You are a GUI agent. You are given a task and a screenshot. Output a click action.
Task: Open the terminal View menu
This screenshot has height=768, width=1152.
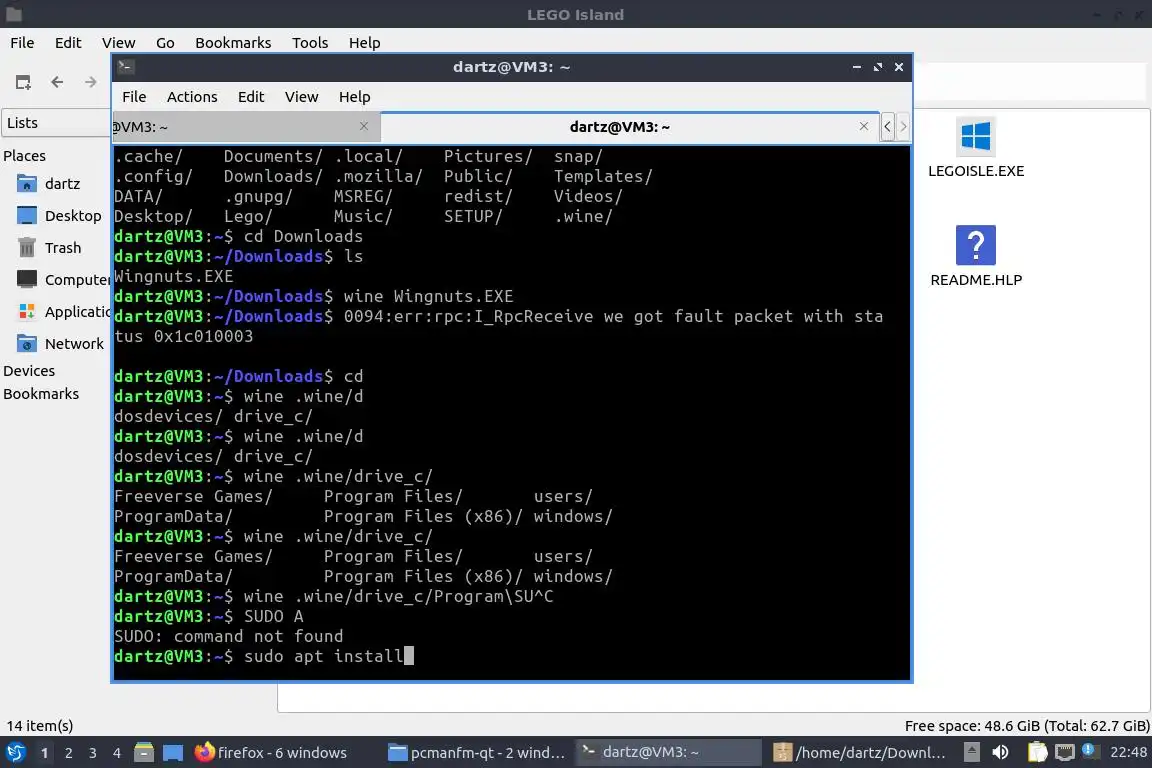[301, 97]
